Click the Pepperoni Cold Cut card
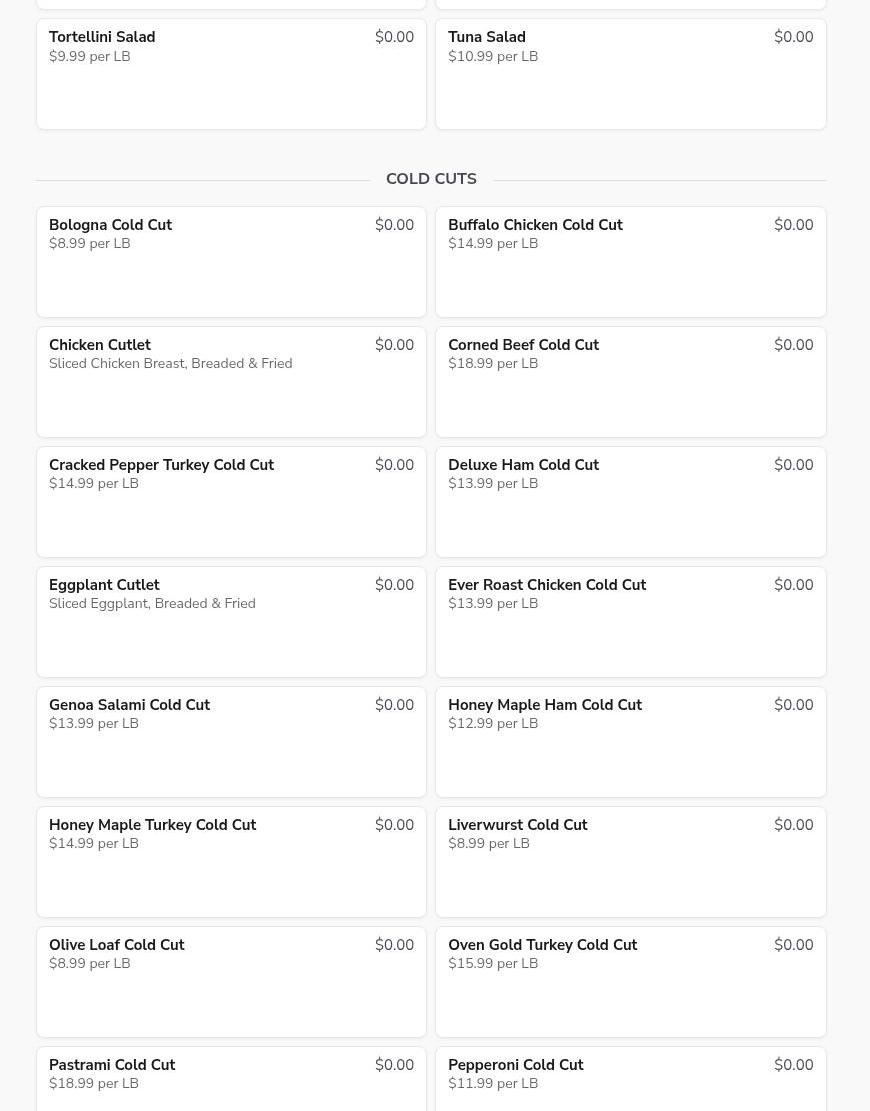The width and height of the screenshot is (870, 1111). (x=631, y=1079)
